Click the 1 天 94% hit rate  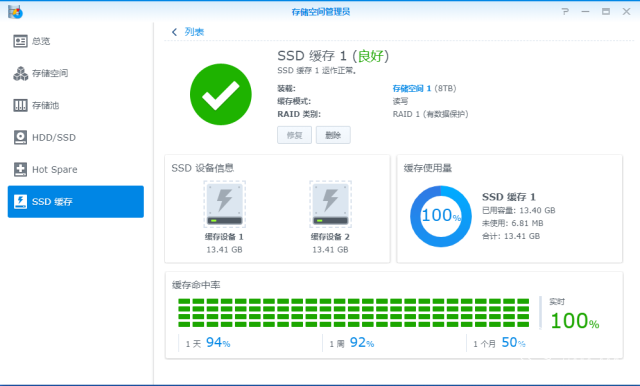click(208, 343)
